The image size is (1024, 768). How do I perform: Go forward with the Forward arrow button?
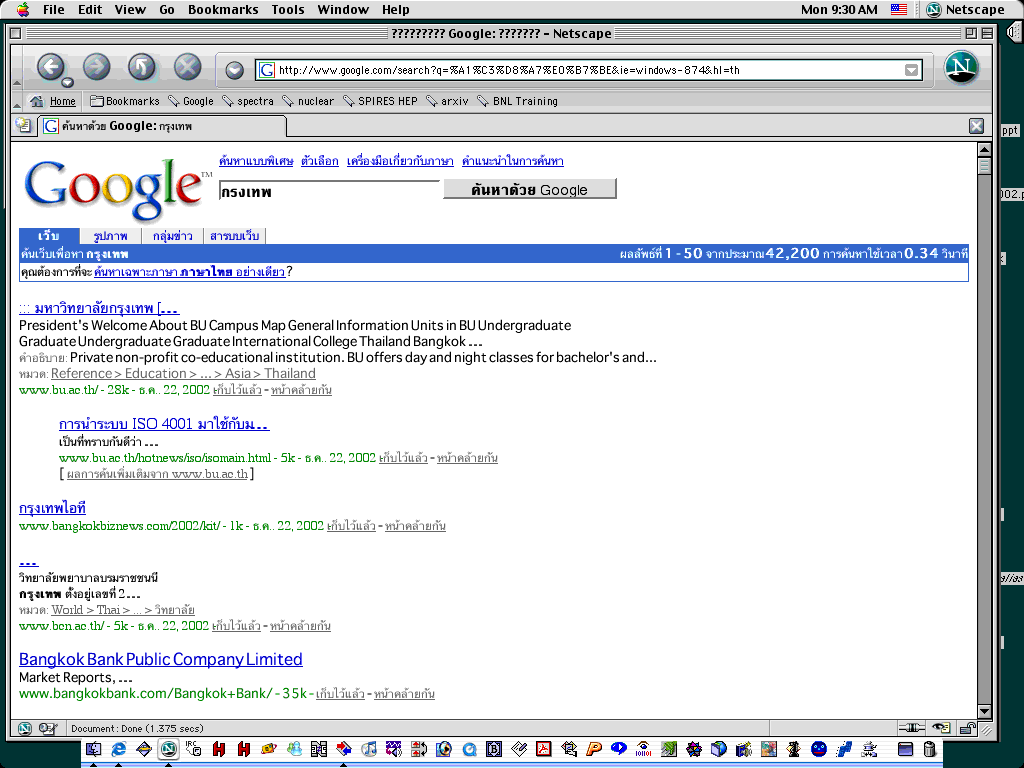pyautogui.click(x=97, y=67)
